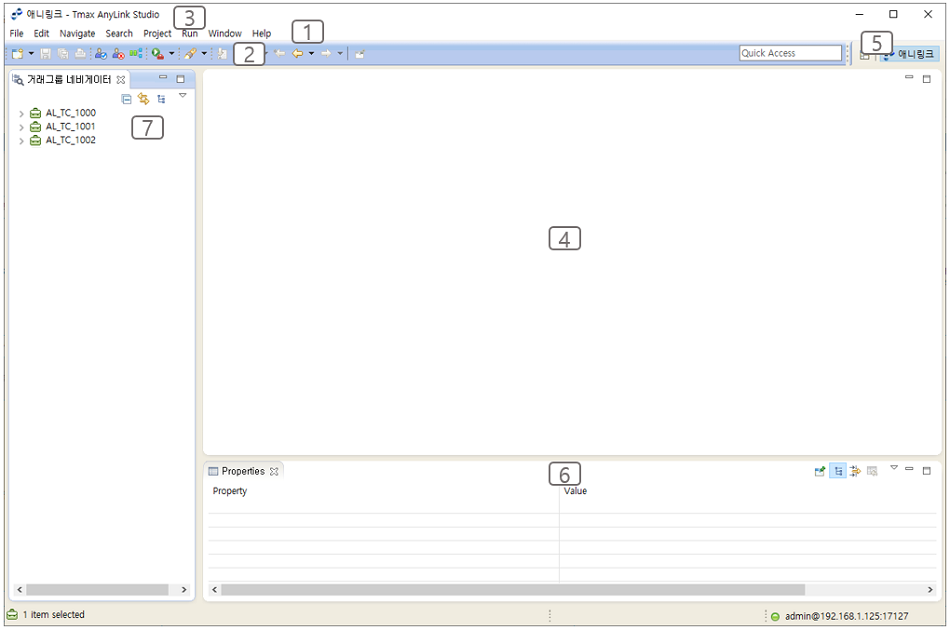
Task: Toggle the 애니링크 perspective button
Action: [x=916, y=54]
